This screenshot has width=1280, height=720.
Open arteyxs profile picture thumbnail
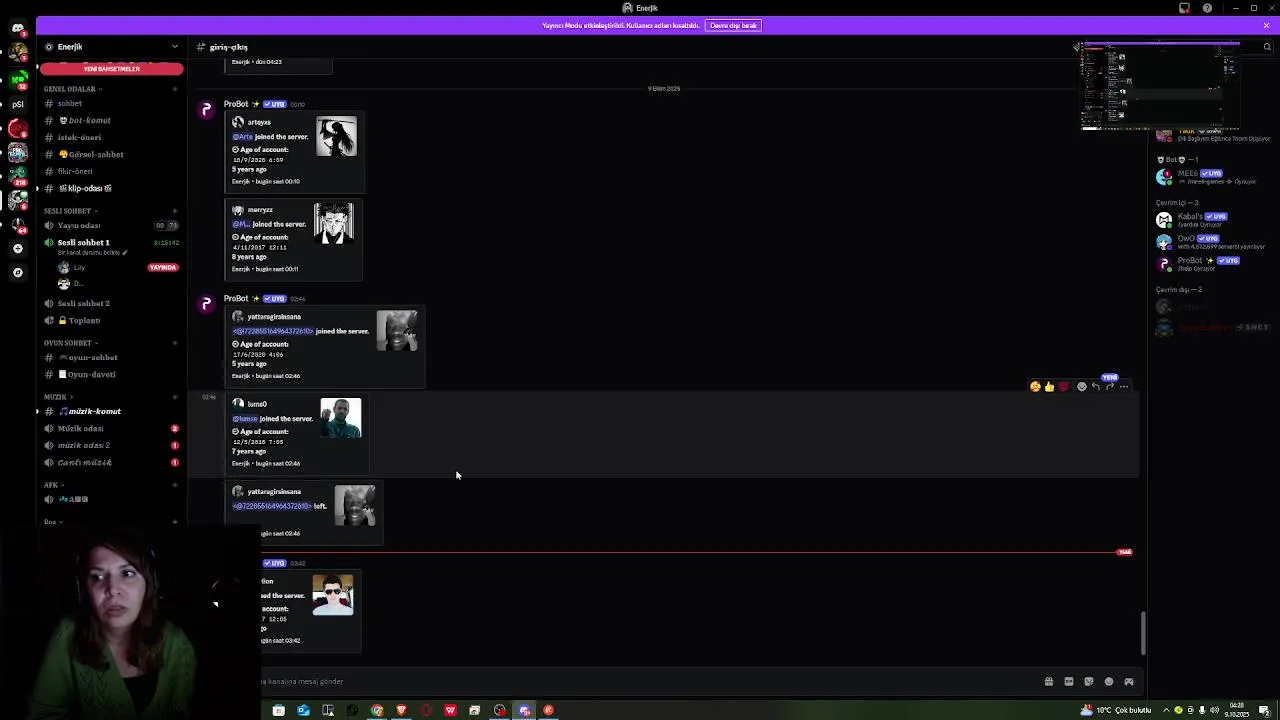pyautogui.click(x=336, y=137)
